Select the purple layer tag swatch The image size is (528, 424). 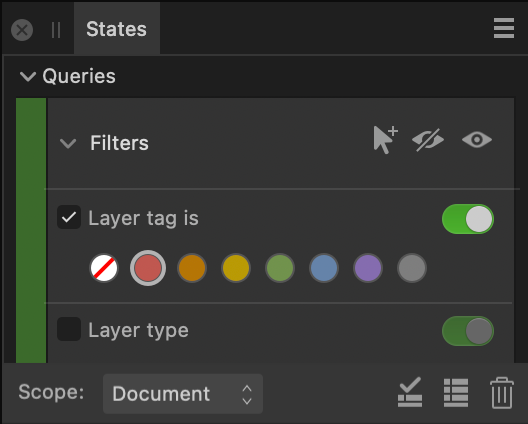(368, 268)
